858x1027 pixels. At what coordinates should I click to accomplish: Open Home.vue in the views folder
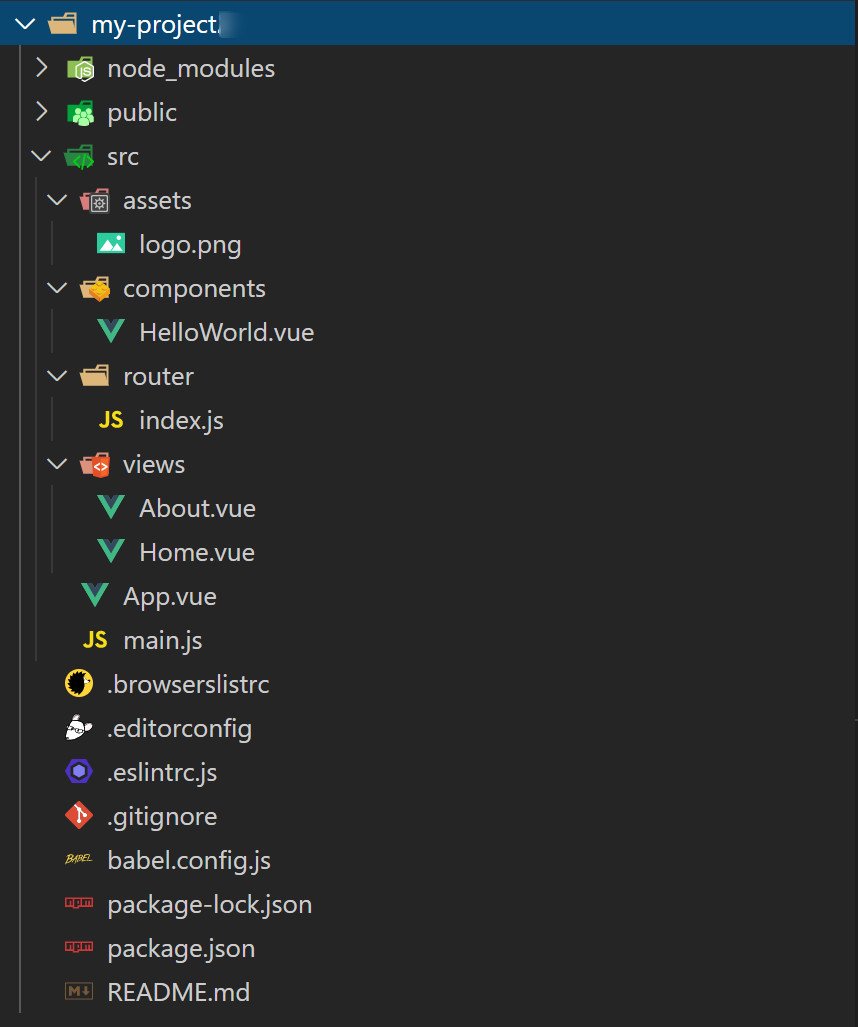coord(196,552)
